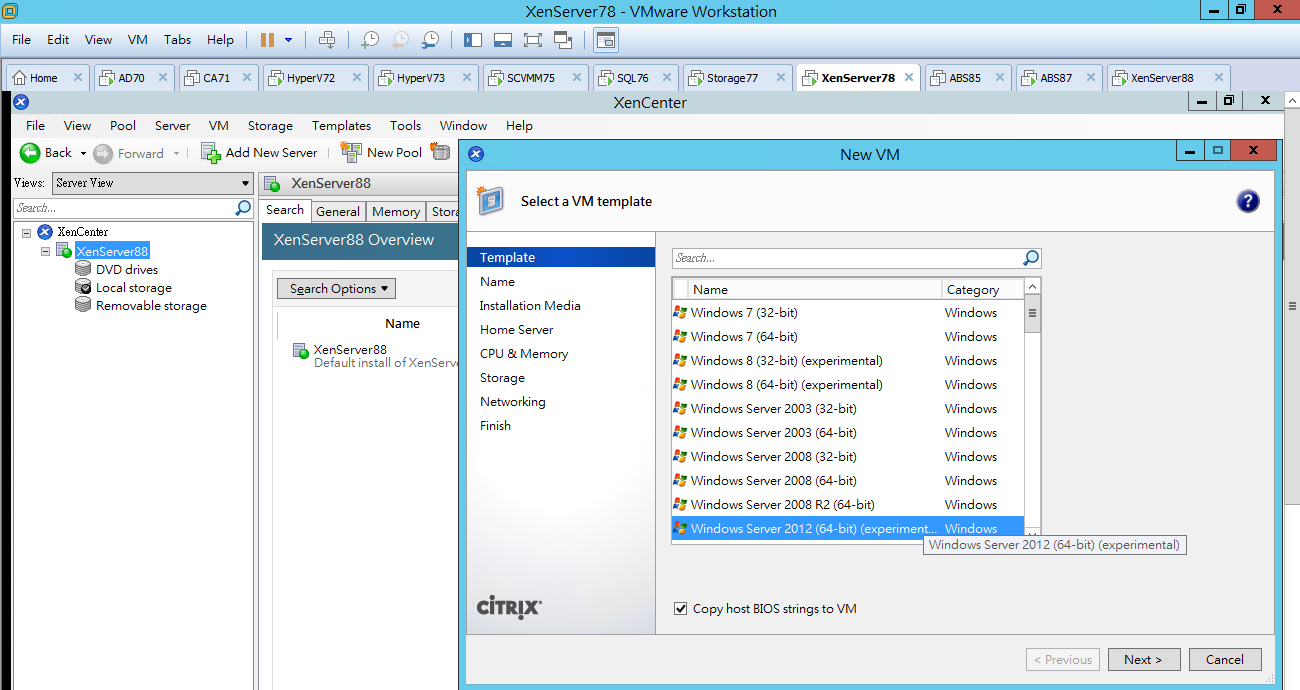The image size is (1300, 690).
Task: Click the Next button in New VM wizard
Action: coord(1143,660)
